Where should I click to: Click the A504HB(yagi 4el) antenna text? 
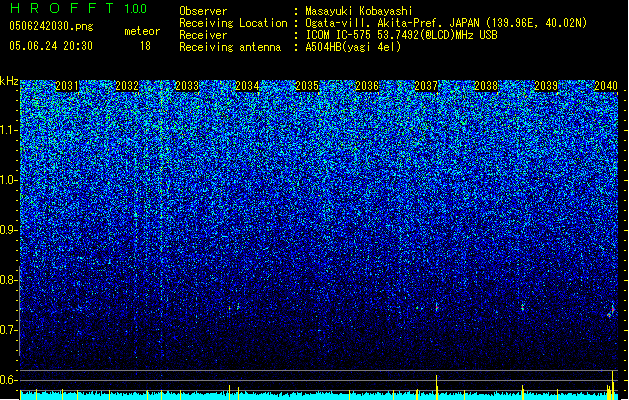(353, 47)
